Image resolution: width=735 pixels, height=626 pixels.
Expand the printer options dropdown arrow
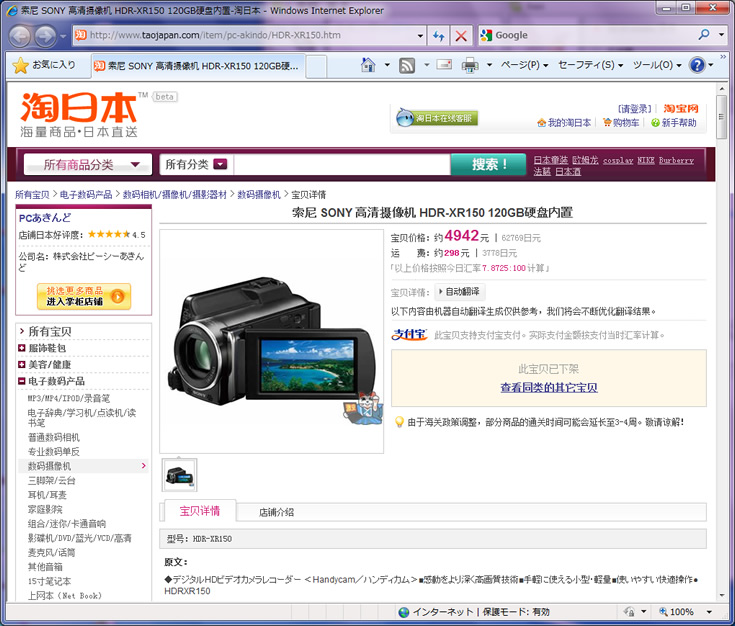489,65
